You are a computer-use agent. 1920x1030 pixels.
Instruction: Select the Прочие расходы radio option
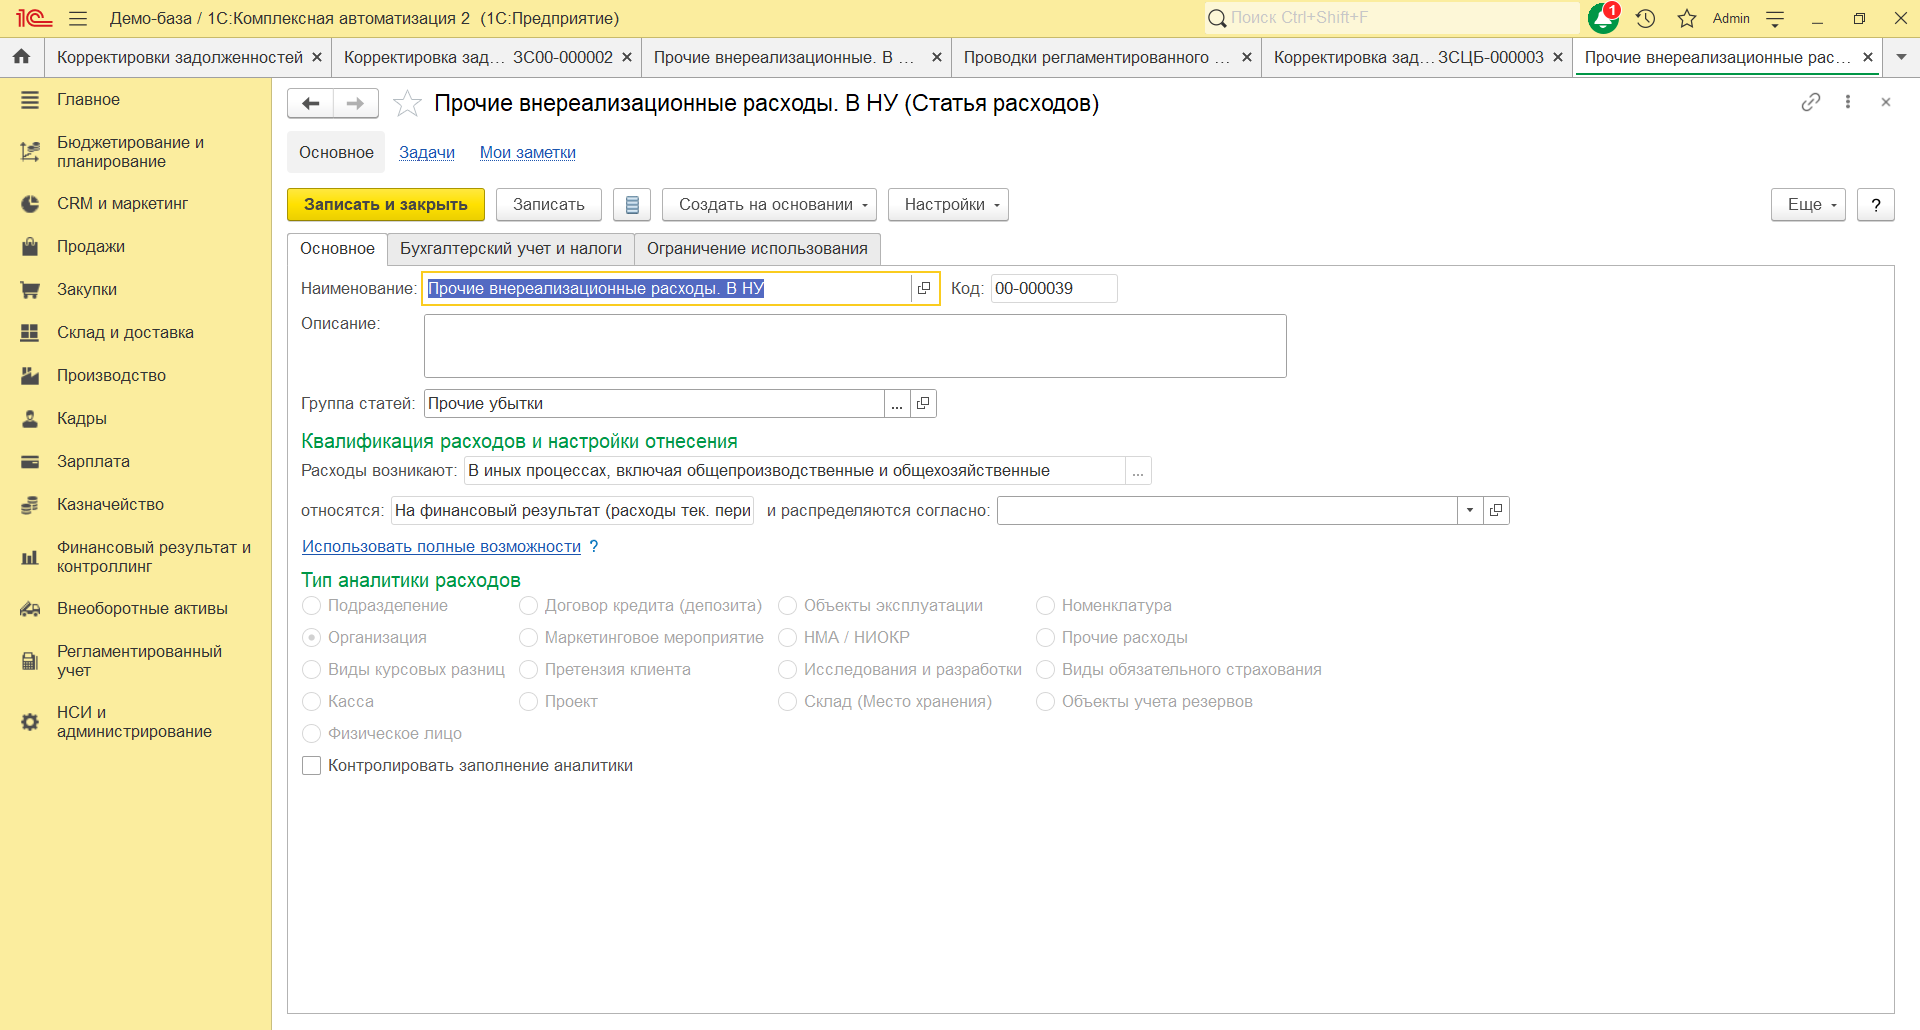pyautogui.click(x=1045, y=637)
